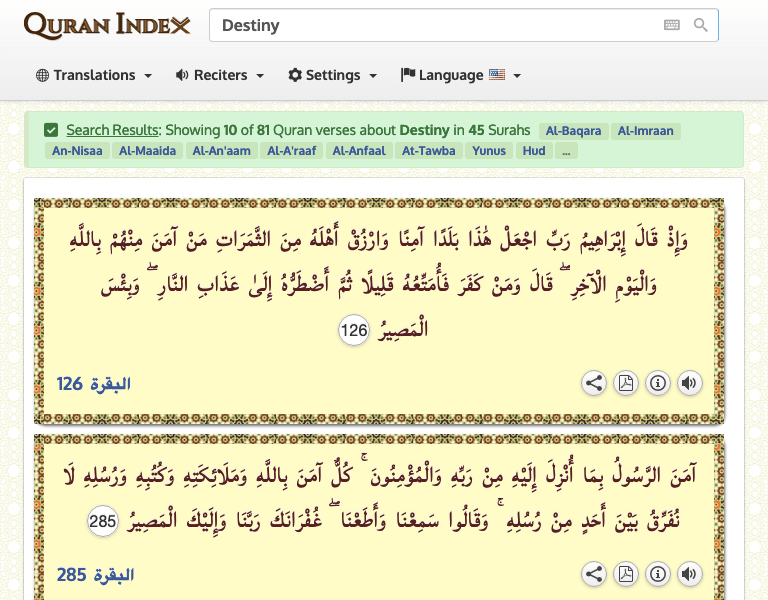Toggle the Search Results checkbox

coord(51,130)
